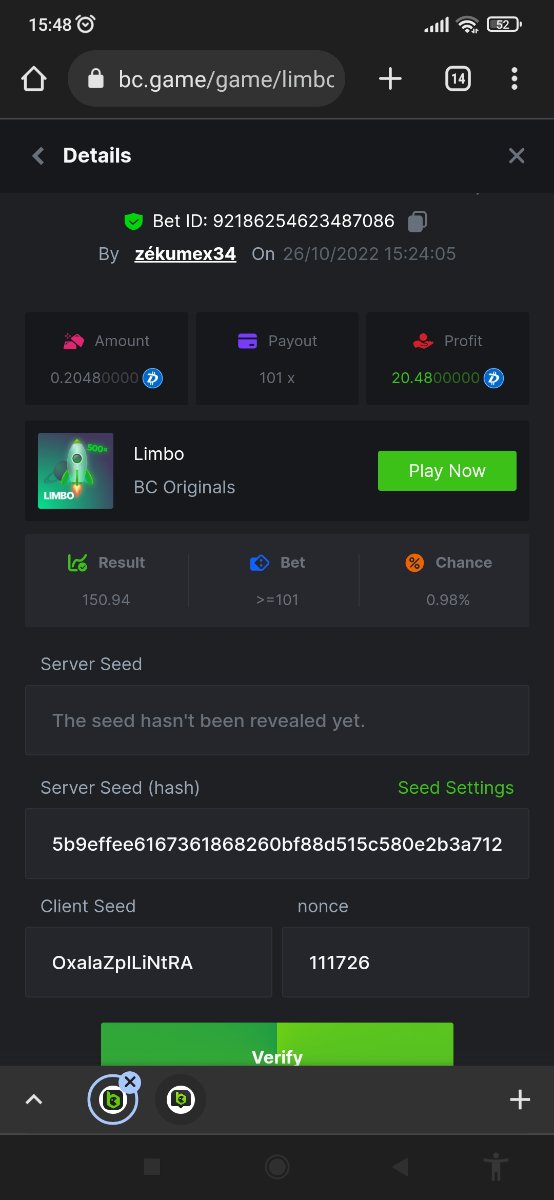
Task: Click the Play Now button
Action: pyautogui.click(x=447, y=471)
